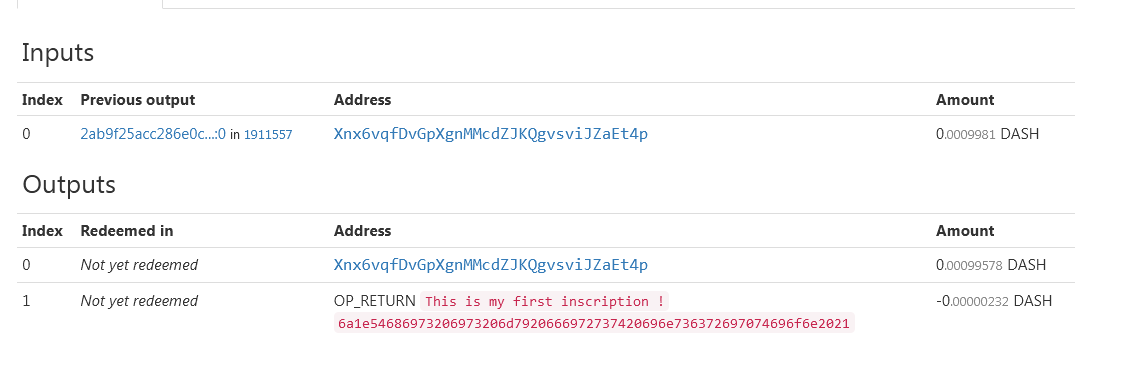Click the 'Redeemed in' column header
This screenshot has width=1125, height=367.
point(127,231)
